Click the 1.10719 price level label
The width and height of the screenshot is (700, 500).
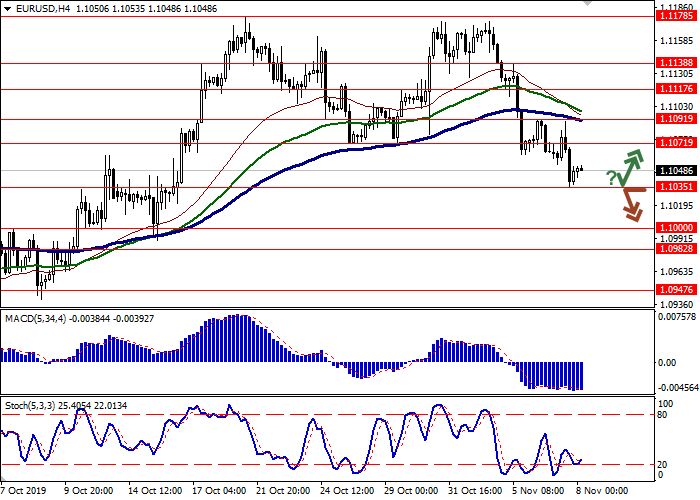pyautogui.click(x=675, y=142)
